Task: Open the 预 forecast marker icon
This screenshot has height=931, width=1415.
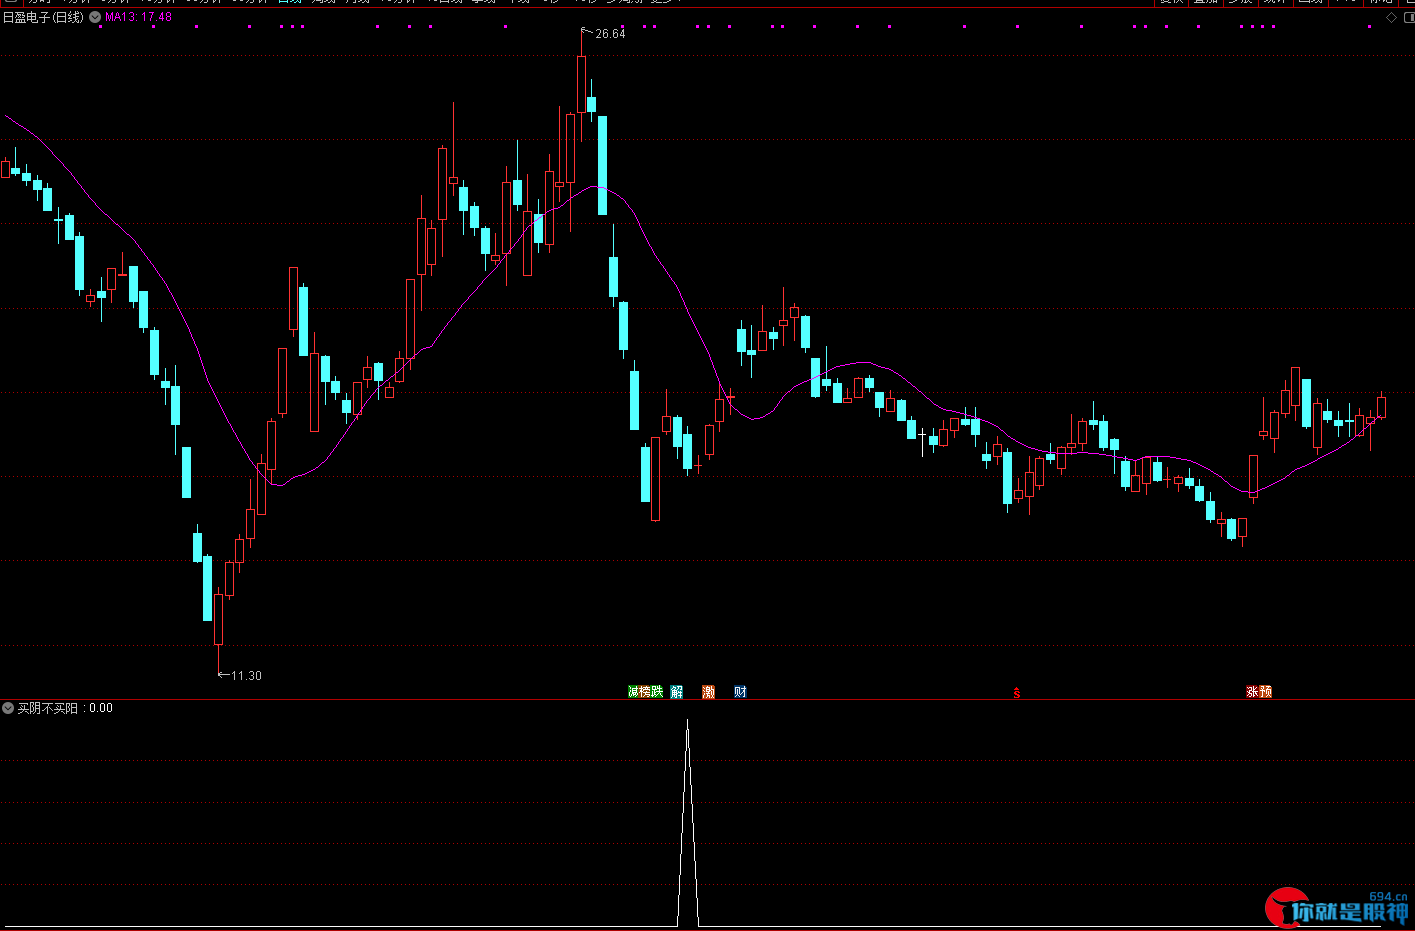Action: coord(1265,692)
